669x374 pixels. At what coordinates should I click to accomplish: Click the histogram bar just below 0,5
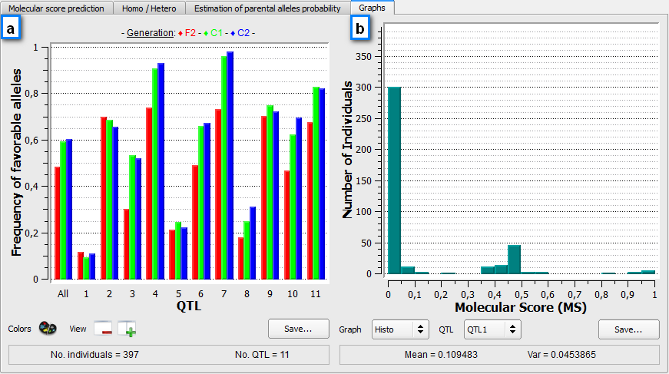pos(514,259)
